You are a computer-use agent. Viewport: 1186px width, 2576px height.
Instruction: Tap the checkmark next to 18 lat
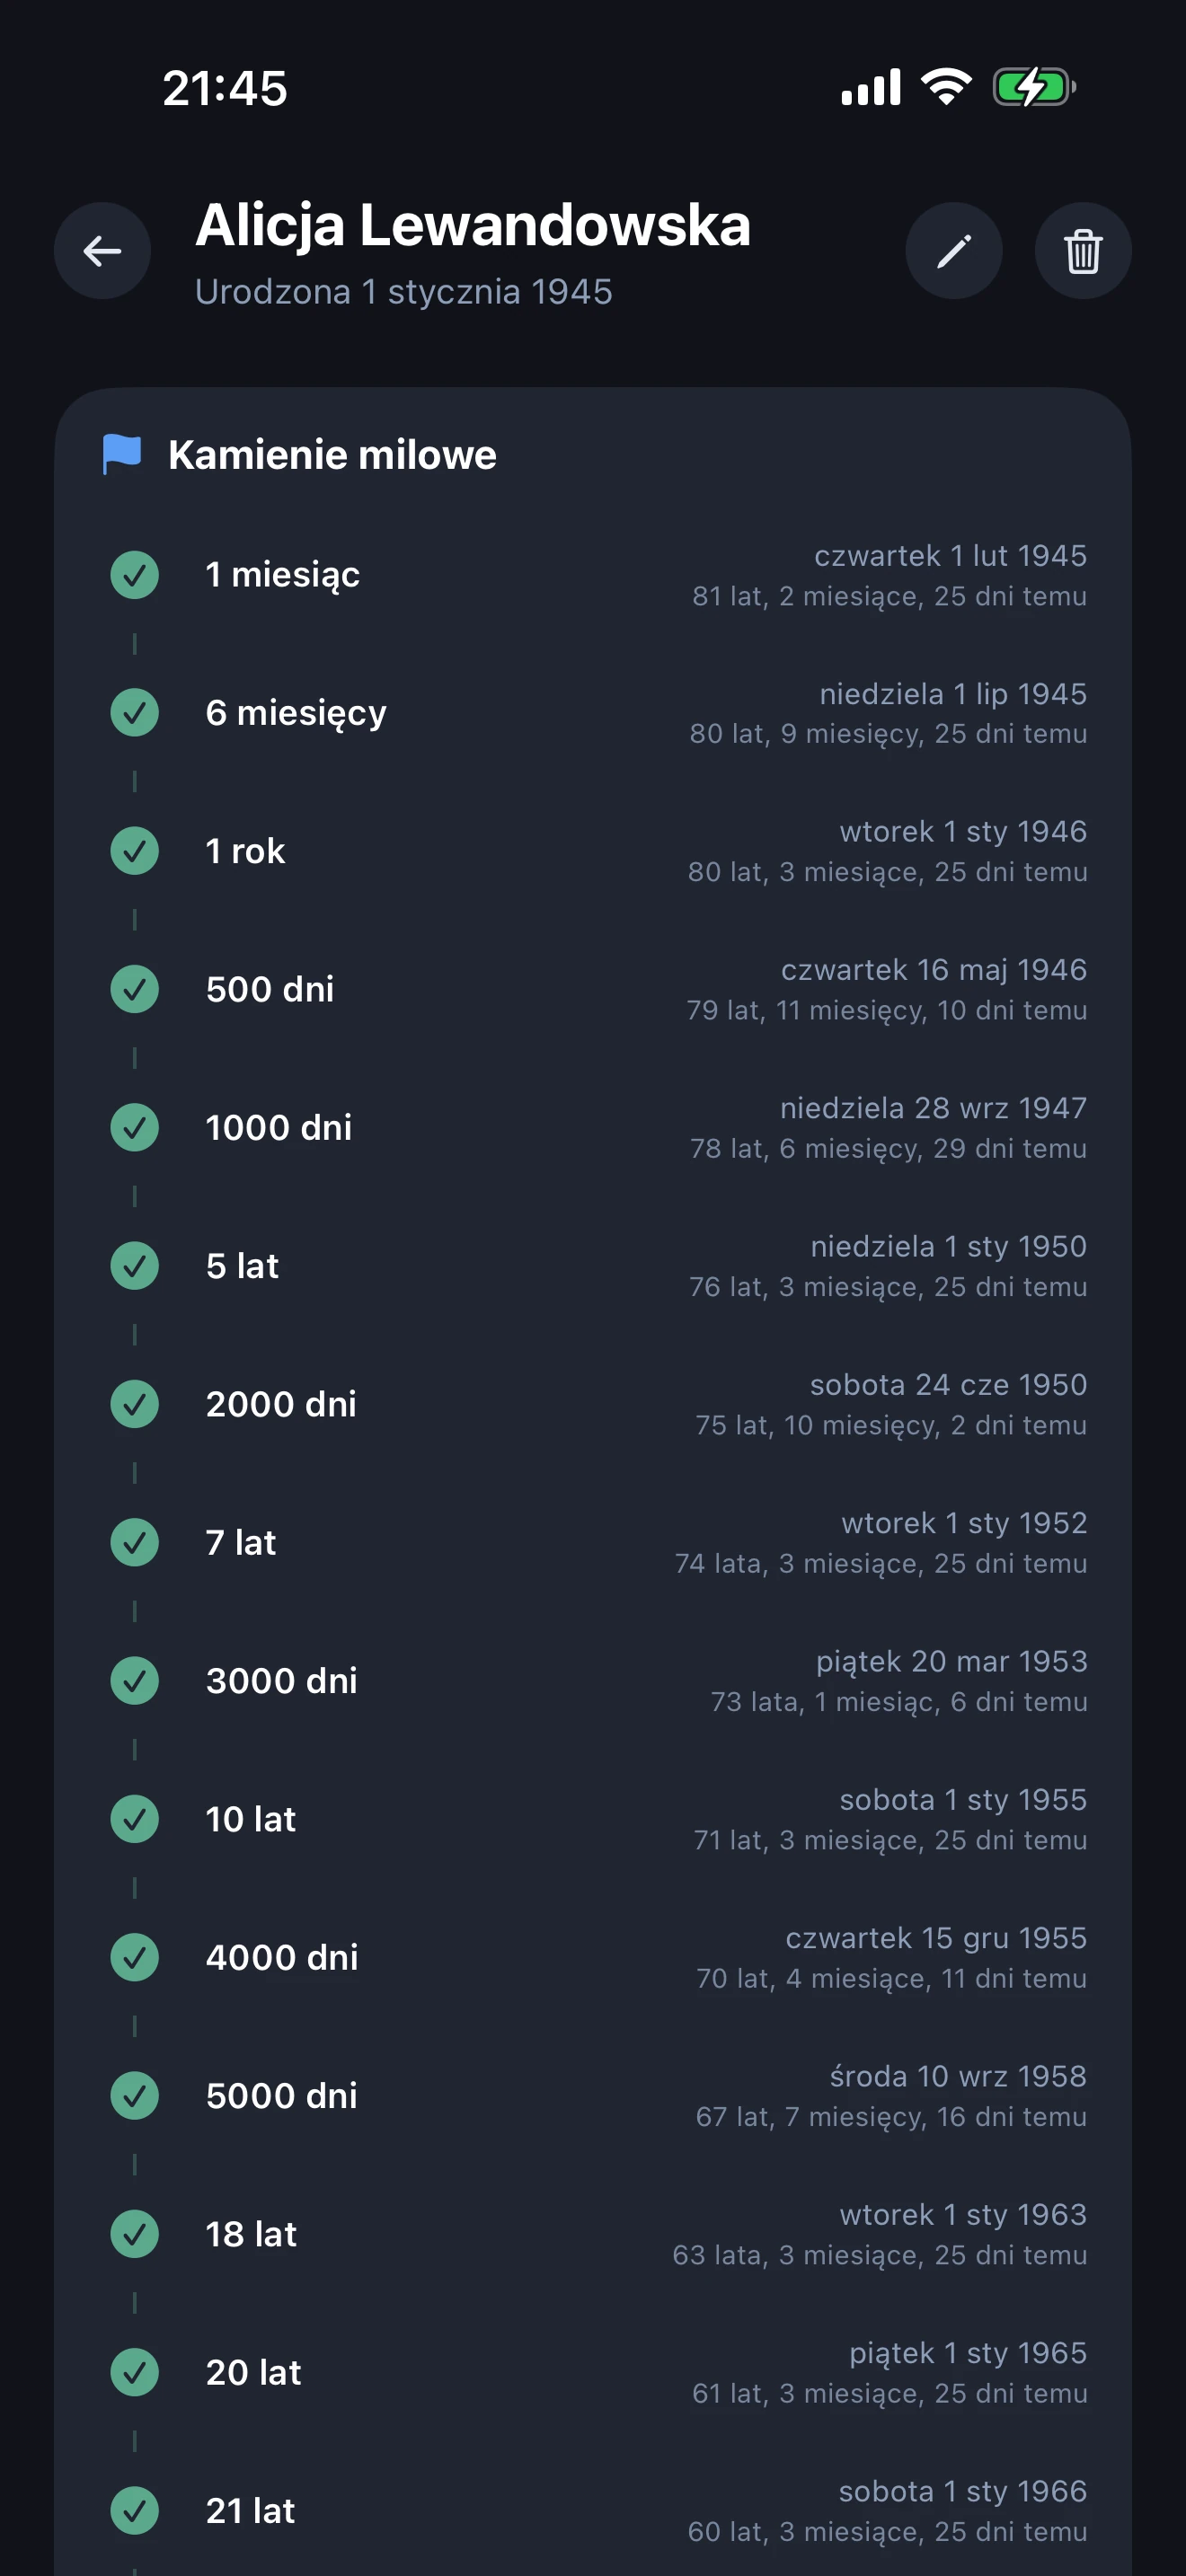(135, 2234)
